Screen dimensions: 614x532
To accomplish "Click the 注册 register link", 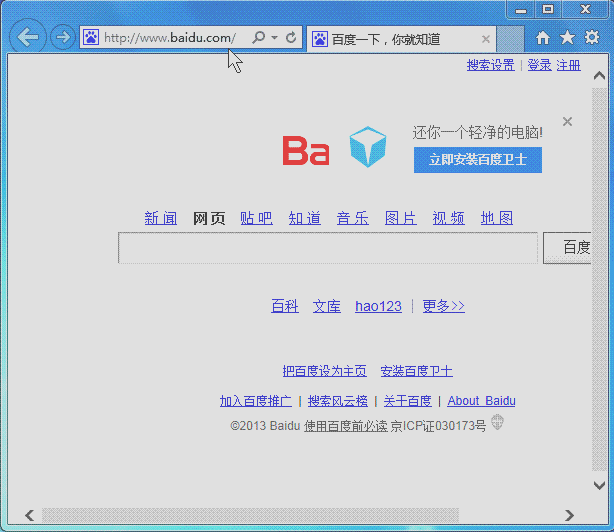I will pyautogui.click(x=569, y=65).
